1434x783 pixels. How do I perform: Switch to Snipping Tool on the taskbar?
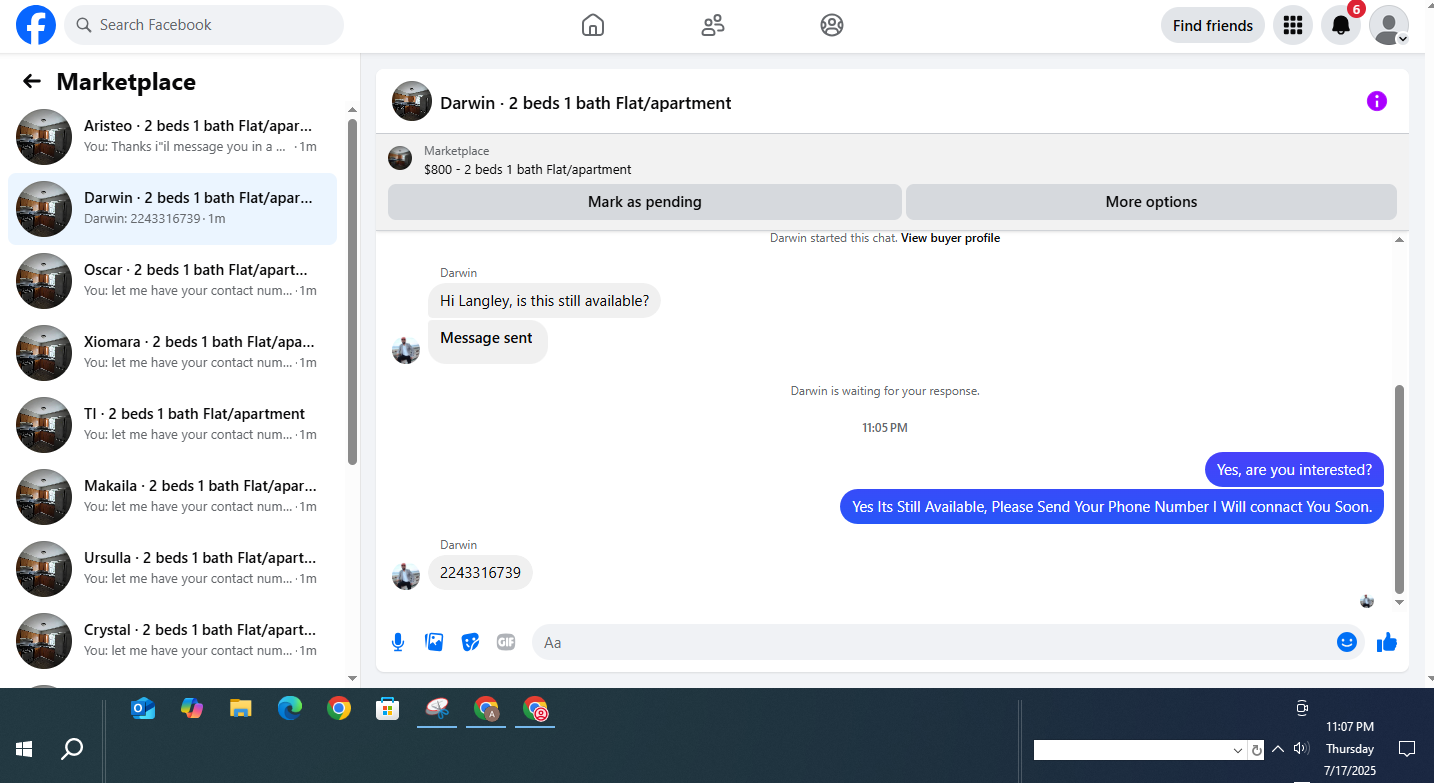437,709
